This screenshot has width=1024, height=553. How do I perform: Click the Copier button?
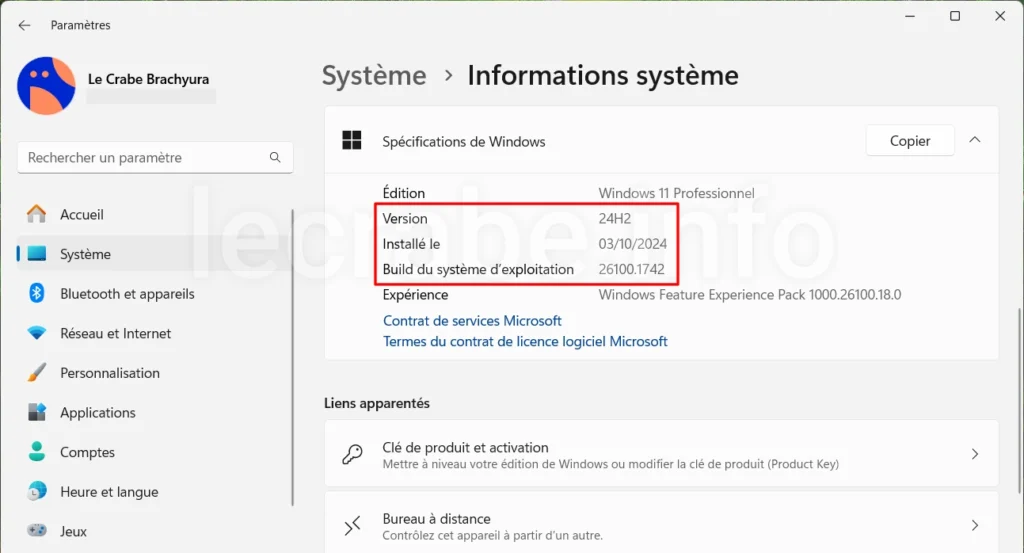(x=910, y=141)
